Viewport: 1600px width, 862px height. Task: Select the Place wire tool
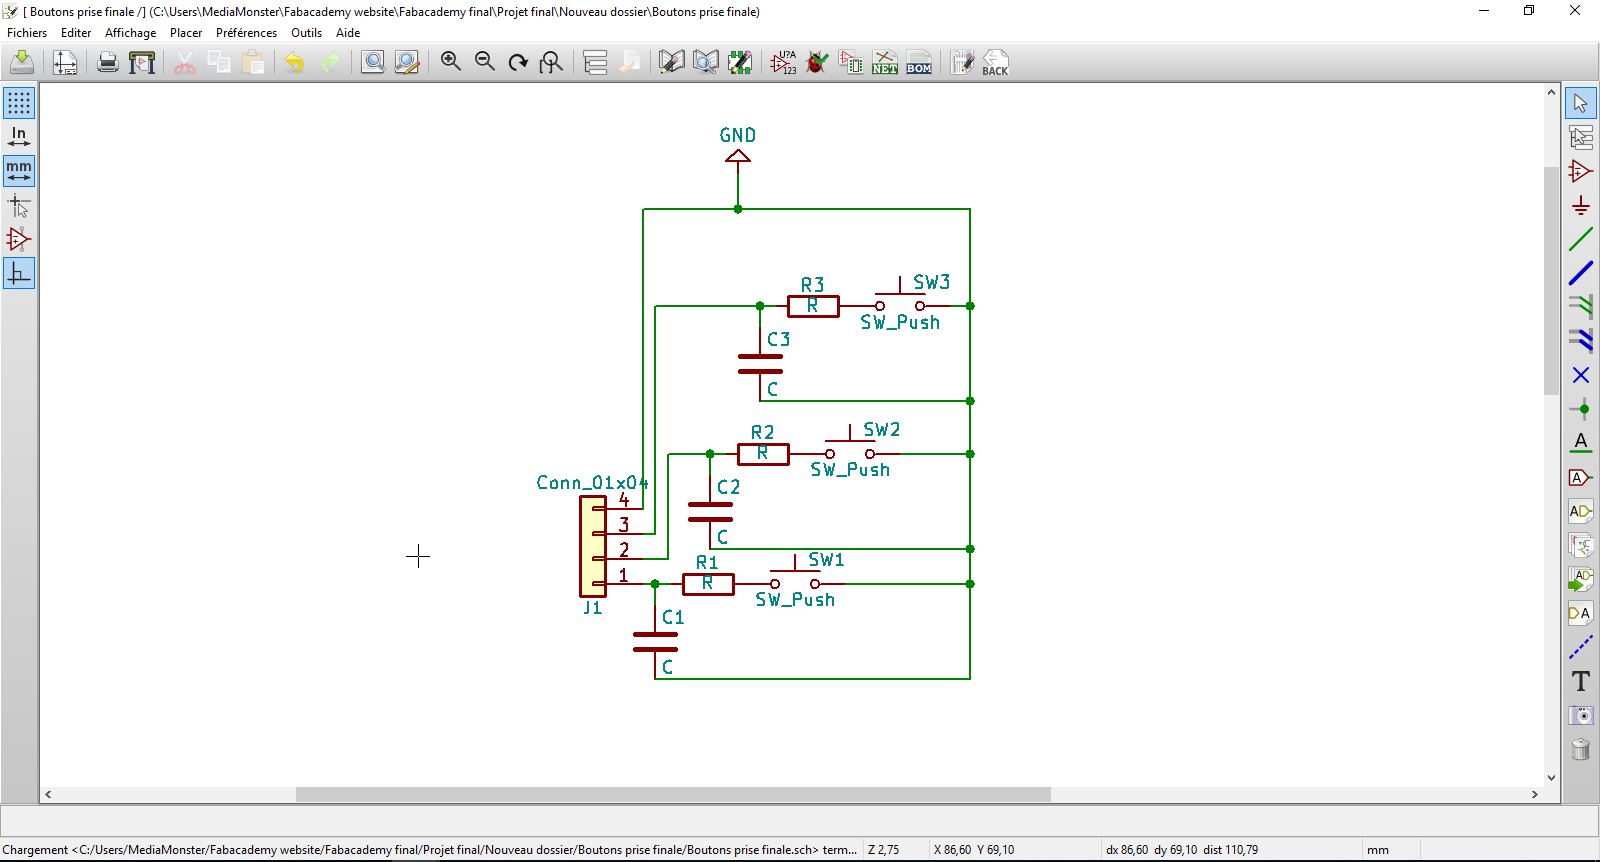click(1581, 239)
